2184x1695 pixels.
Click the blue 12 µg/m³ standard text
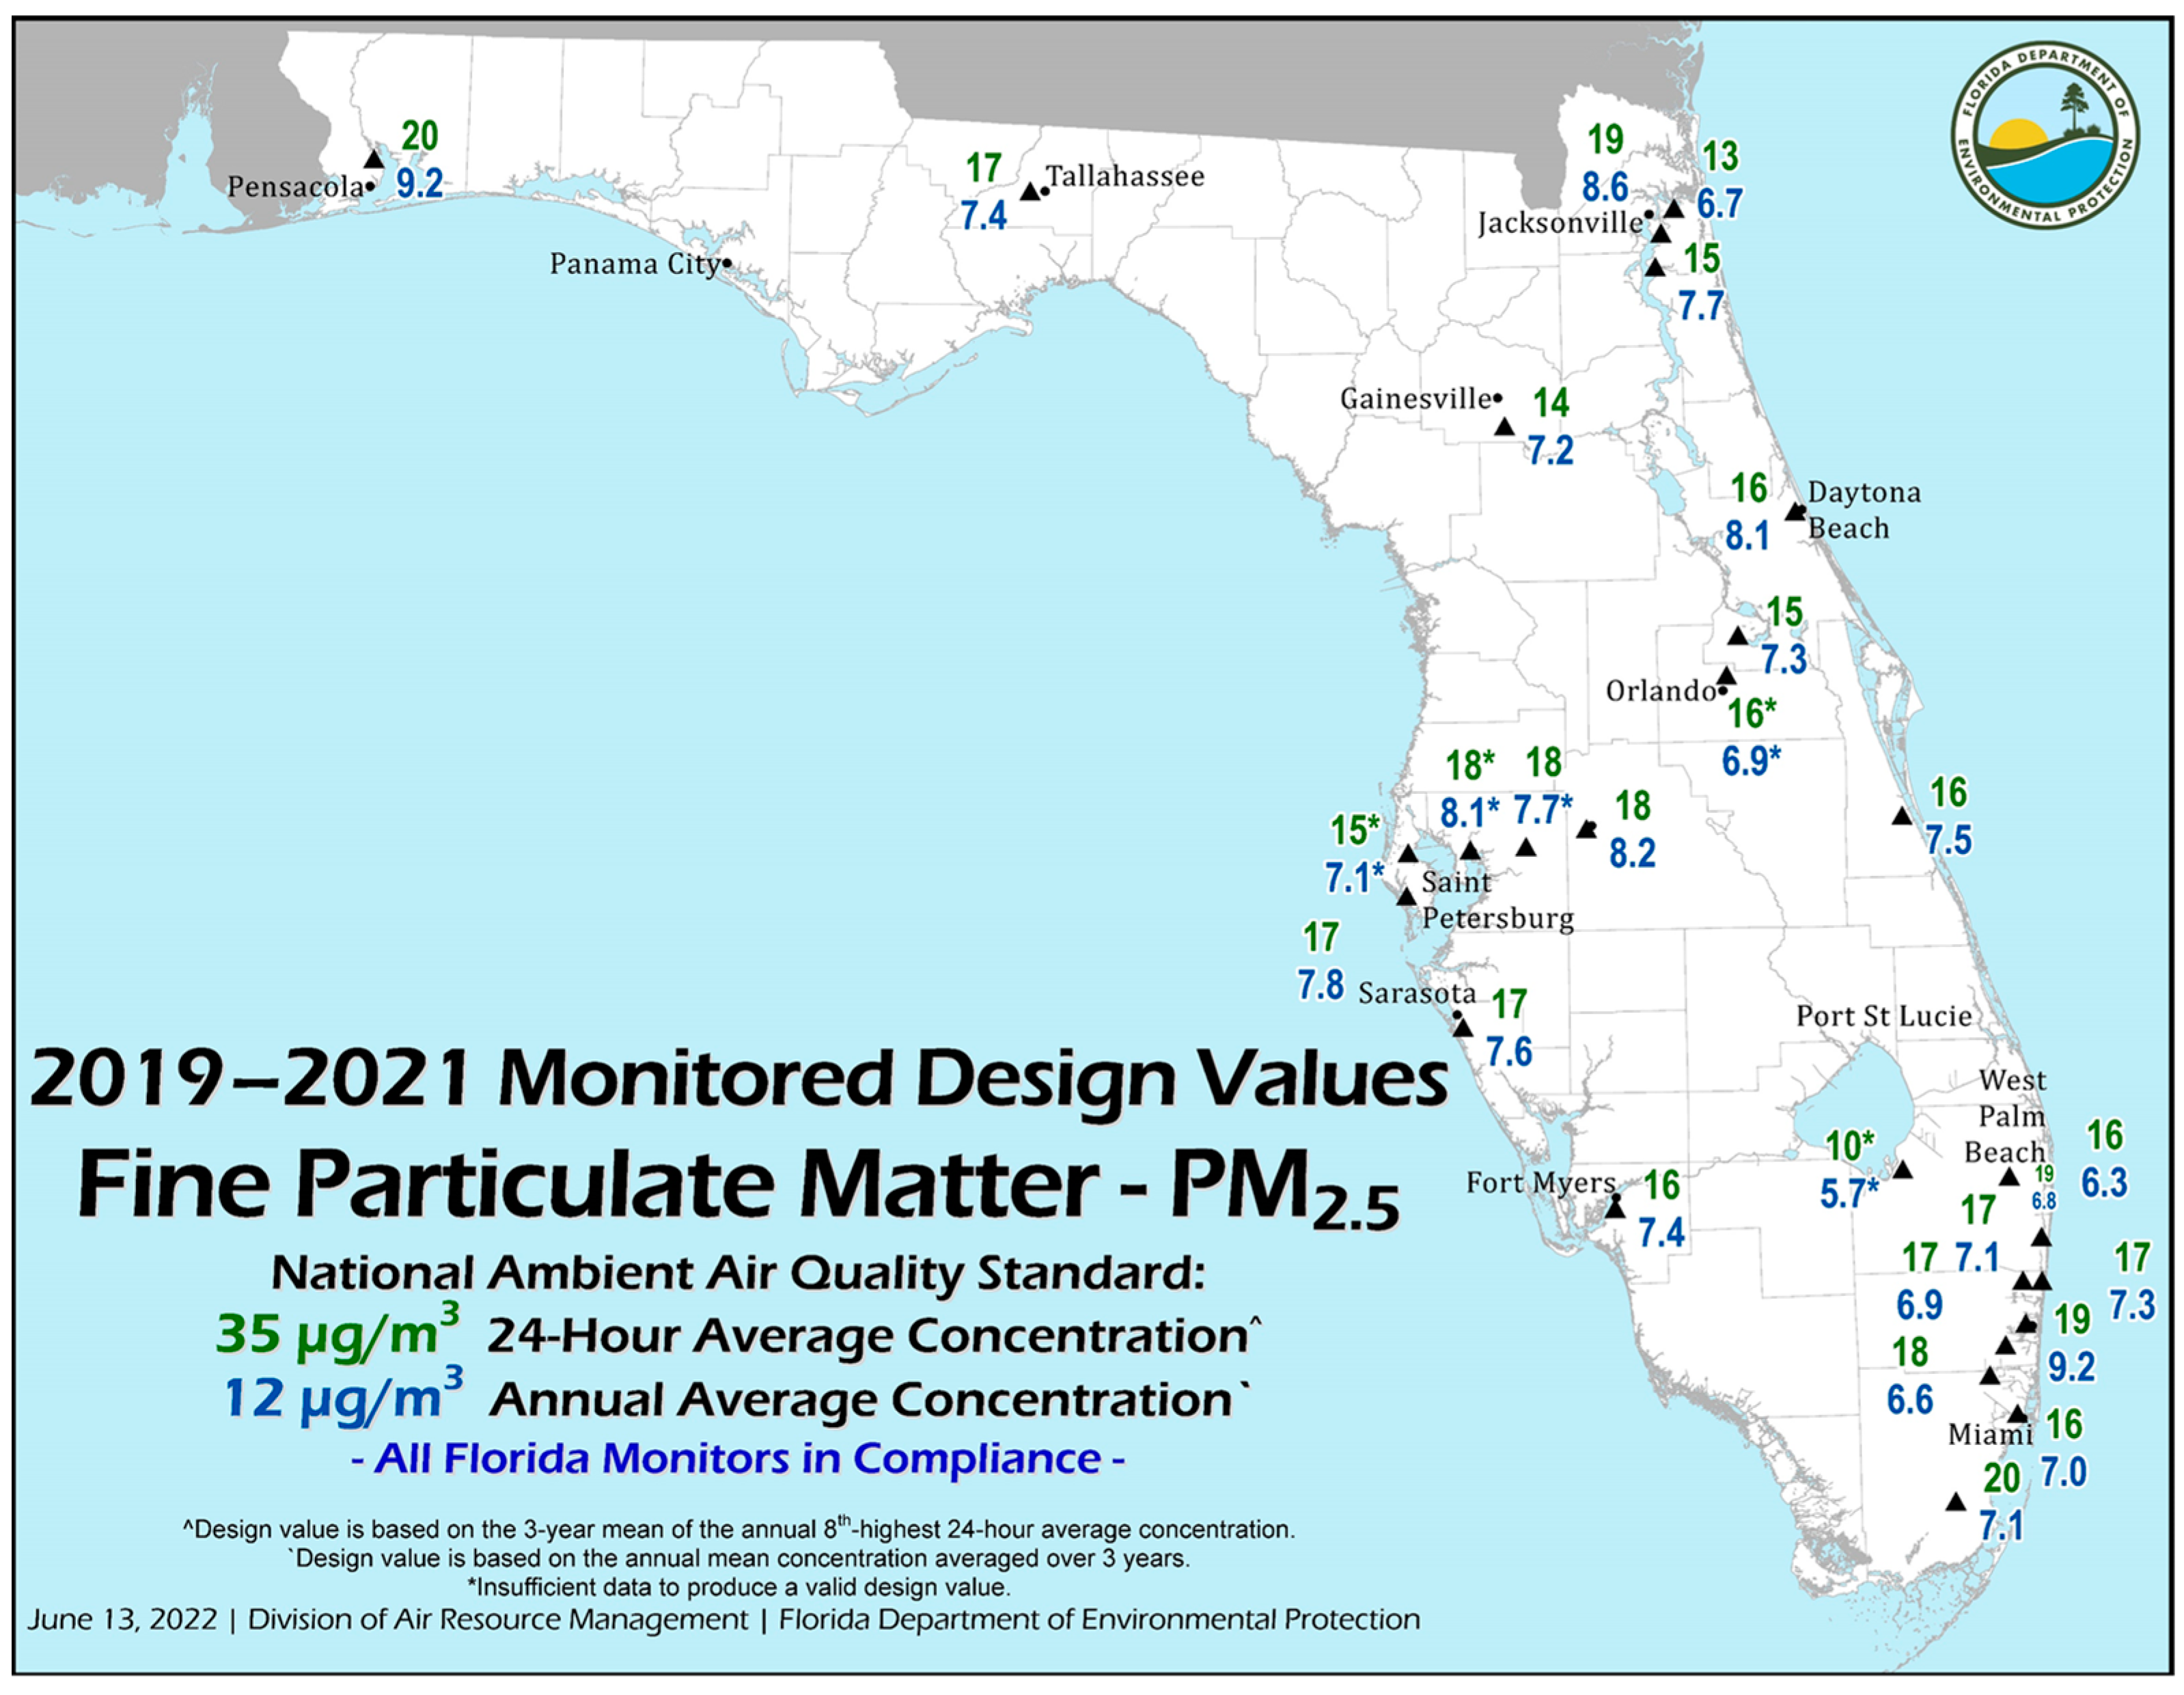(342, 1397)
